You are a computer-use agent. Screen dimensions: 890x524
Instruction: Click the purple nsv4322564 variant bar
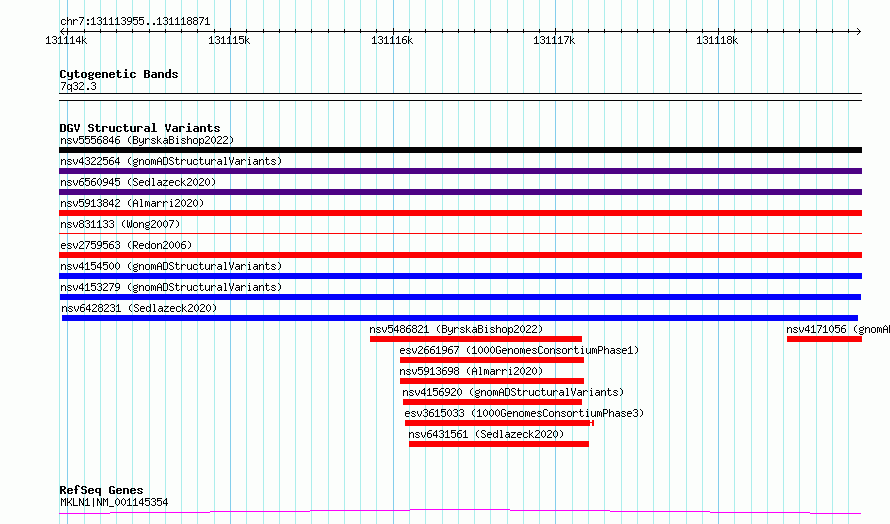pos(460,171)
